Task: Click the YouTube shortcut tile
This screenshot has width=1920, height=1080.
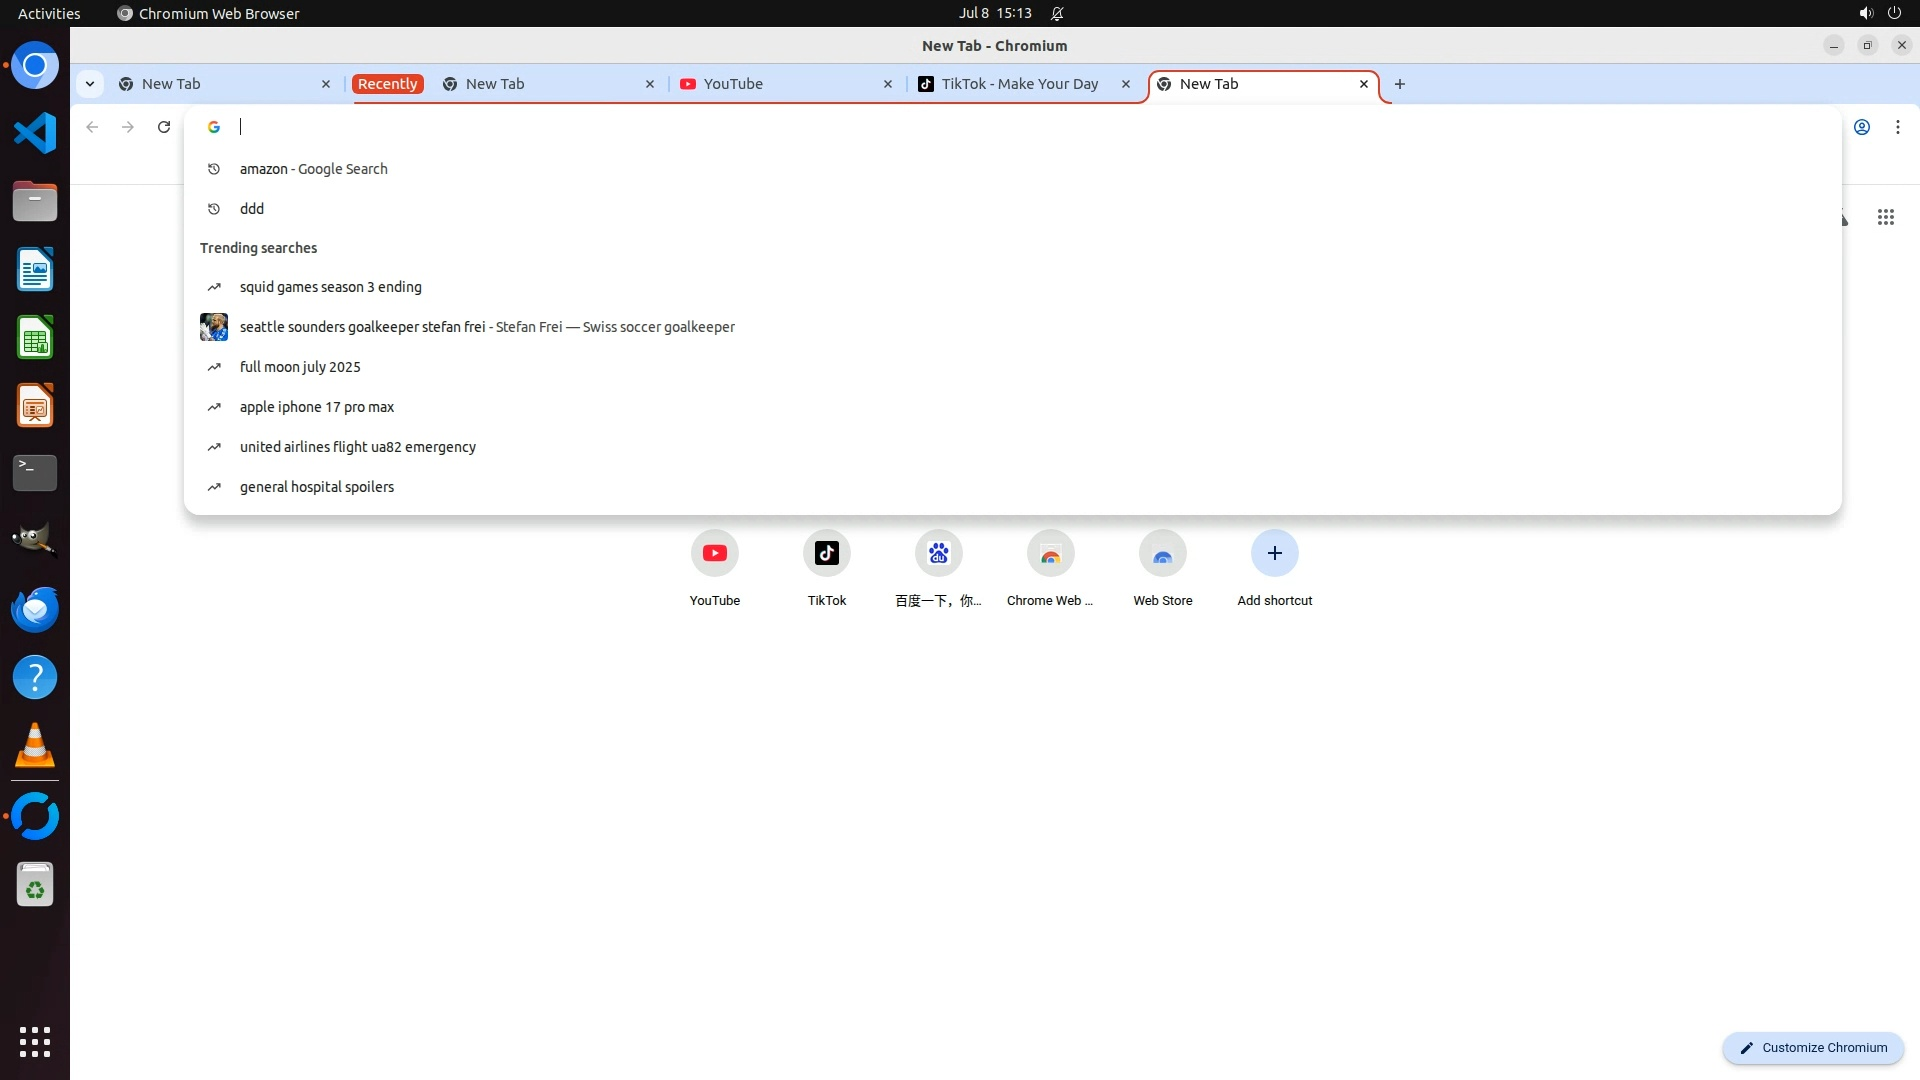Action: point(714,554)
